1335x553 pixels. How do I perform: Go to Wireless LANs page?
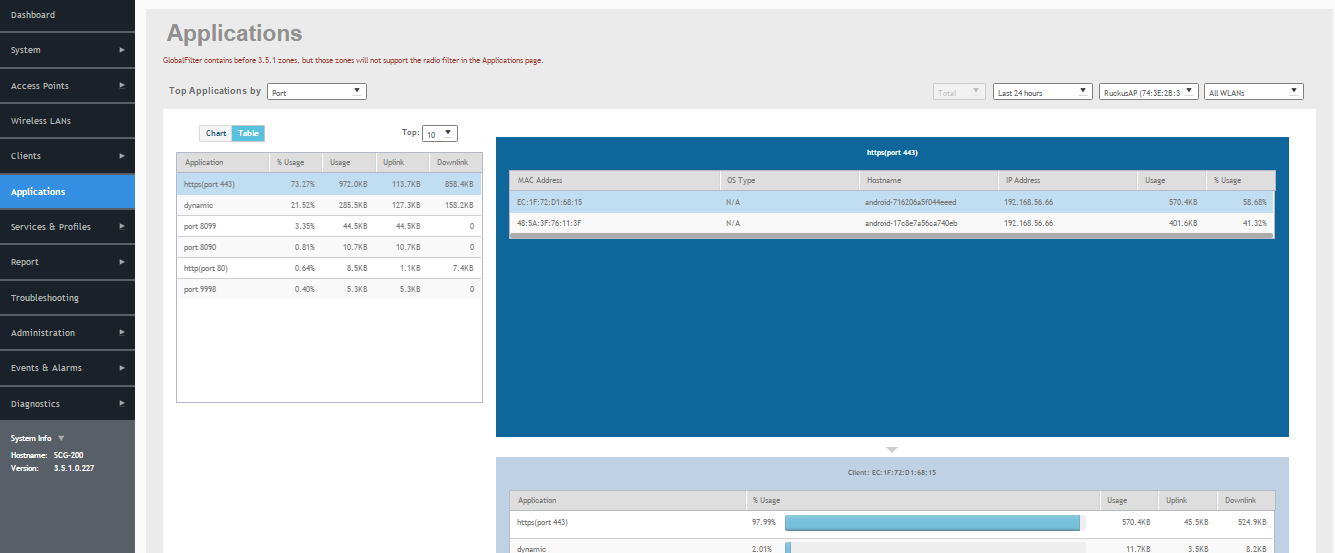tap(67, 121)
